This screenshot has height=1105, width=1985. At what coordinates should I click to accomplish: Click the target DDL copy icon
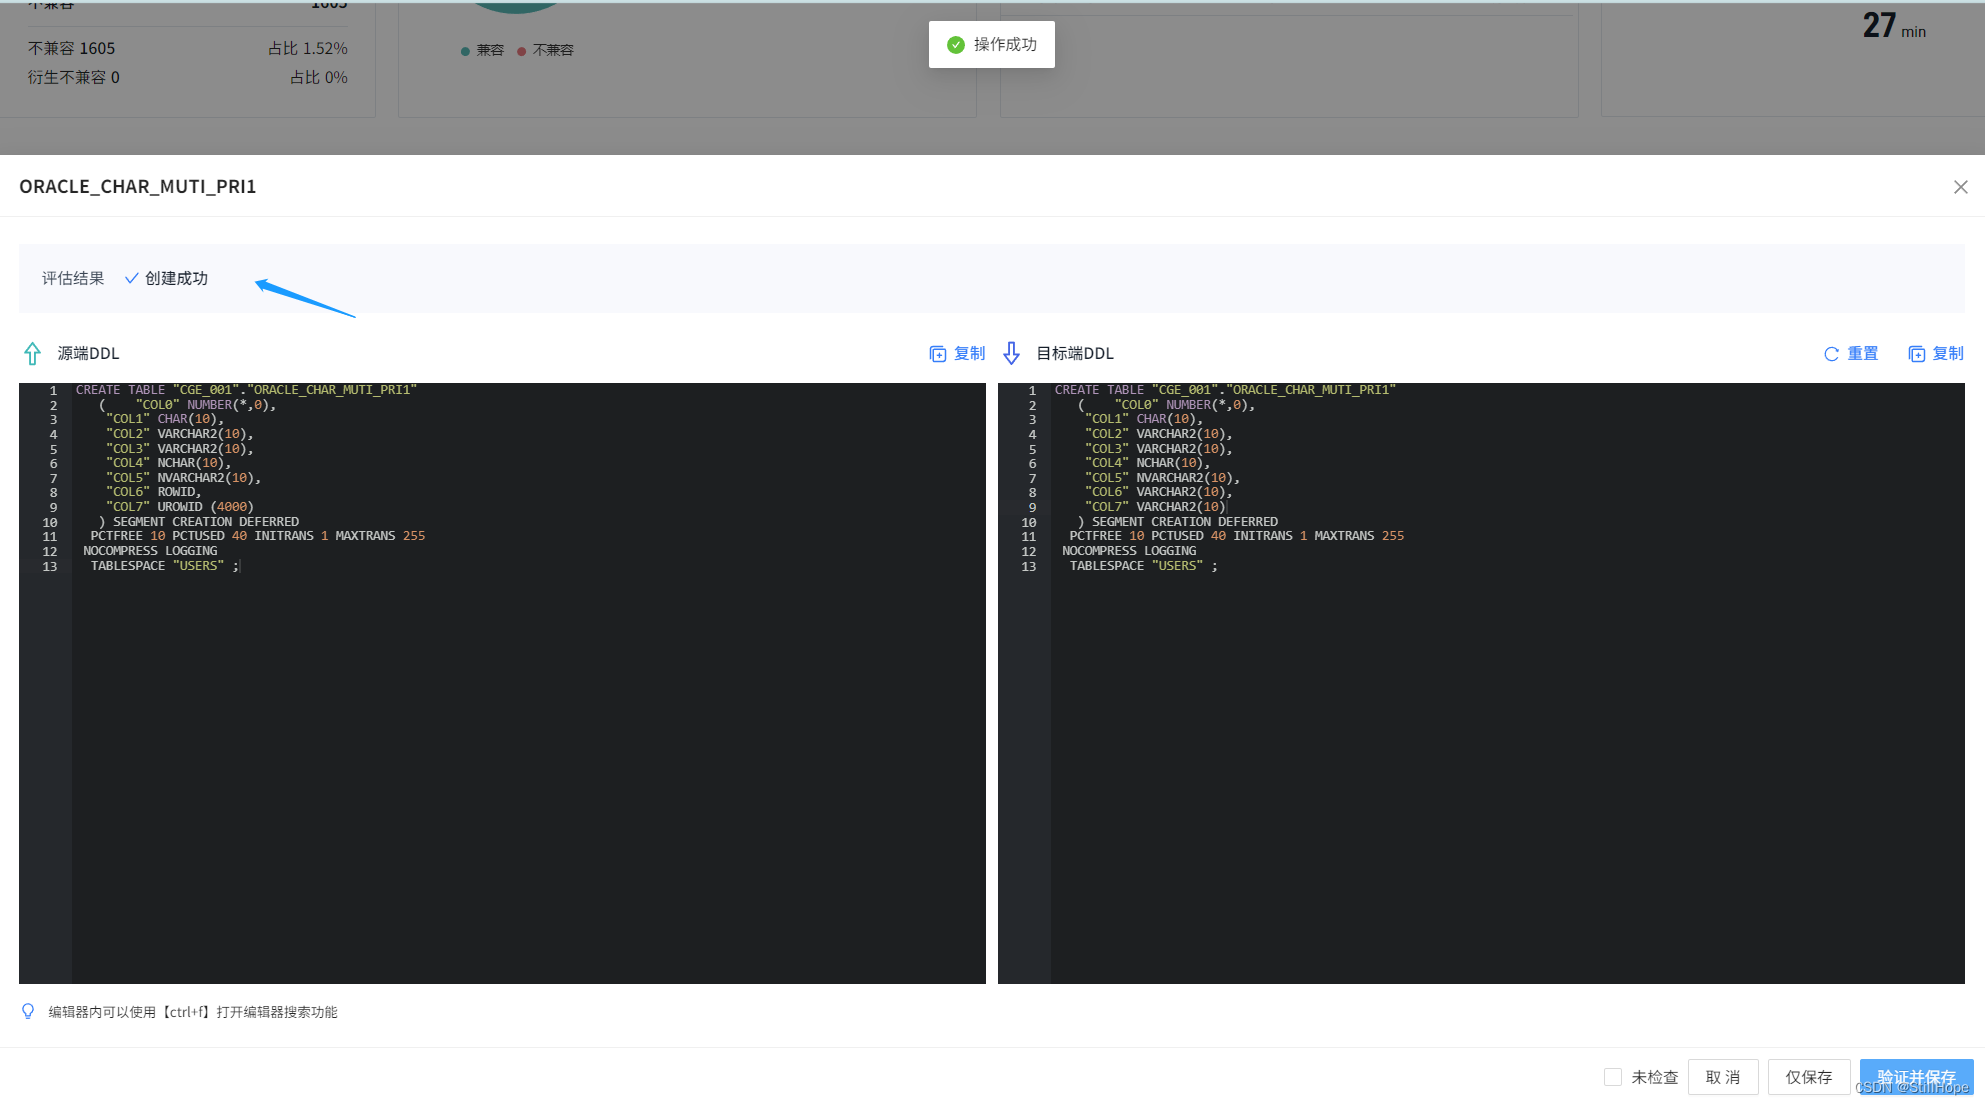click(x=1916, y=354)
